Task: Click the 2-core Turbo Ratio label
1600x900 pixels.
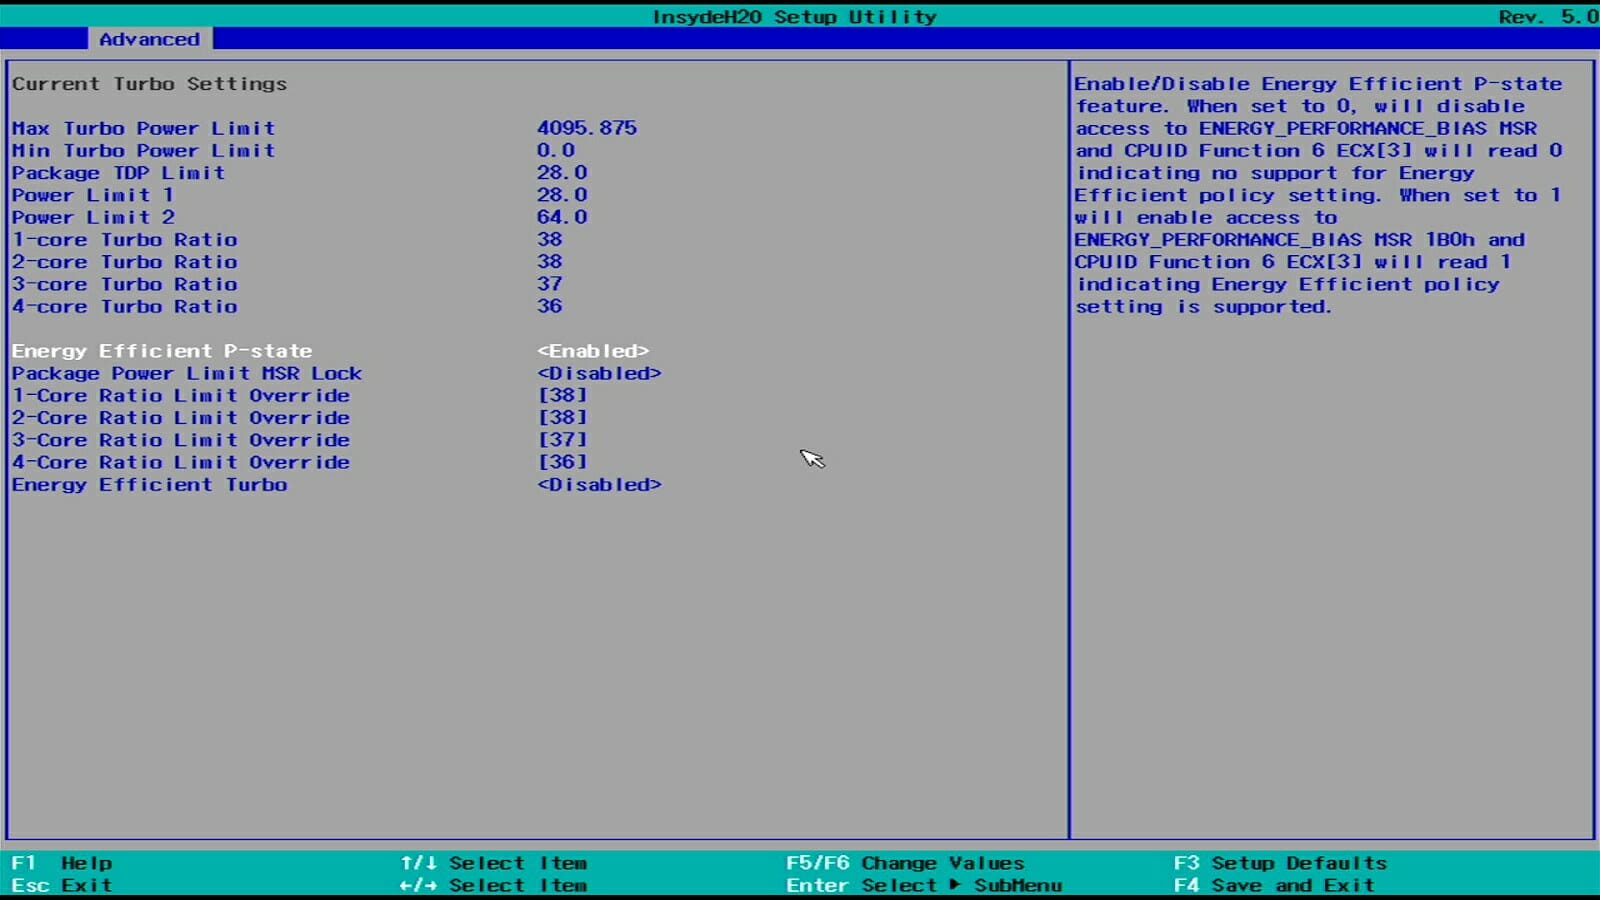Action: coord(124,261)
